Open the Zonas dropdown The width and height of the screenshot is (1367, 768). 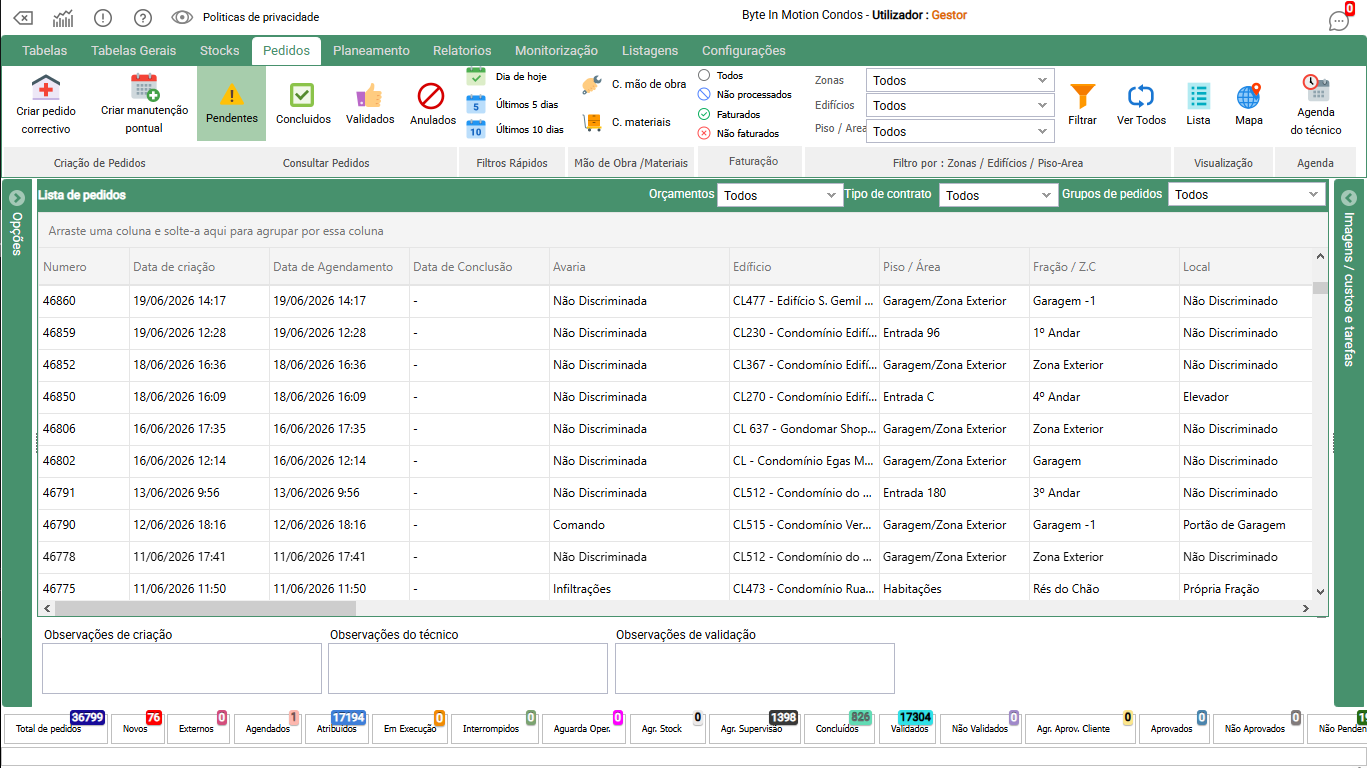[x=960, y=80]
